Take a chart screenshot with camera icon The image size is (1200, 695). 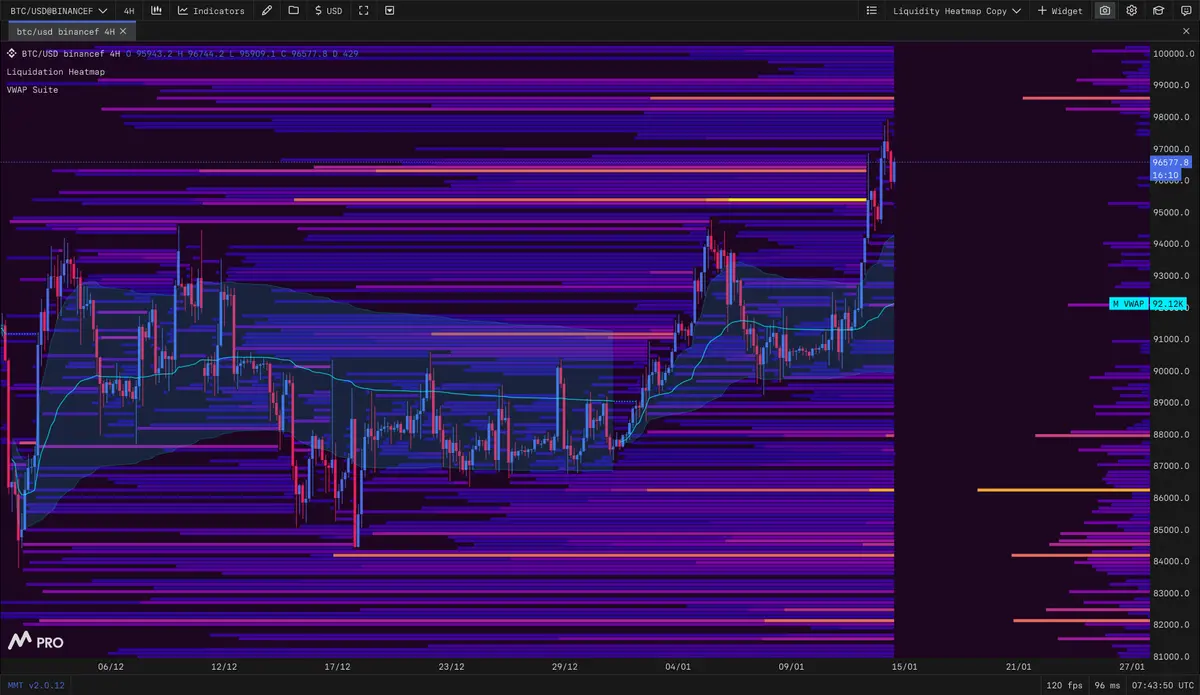pyautogui.click(x=1105, y=11)
